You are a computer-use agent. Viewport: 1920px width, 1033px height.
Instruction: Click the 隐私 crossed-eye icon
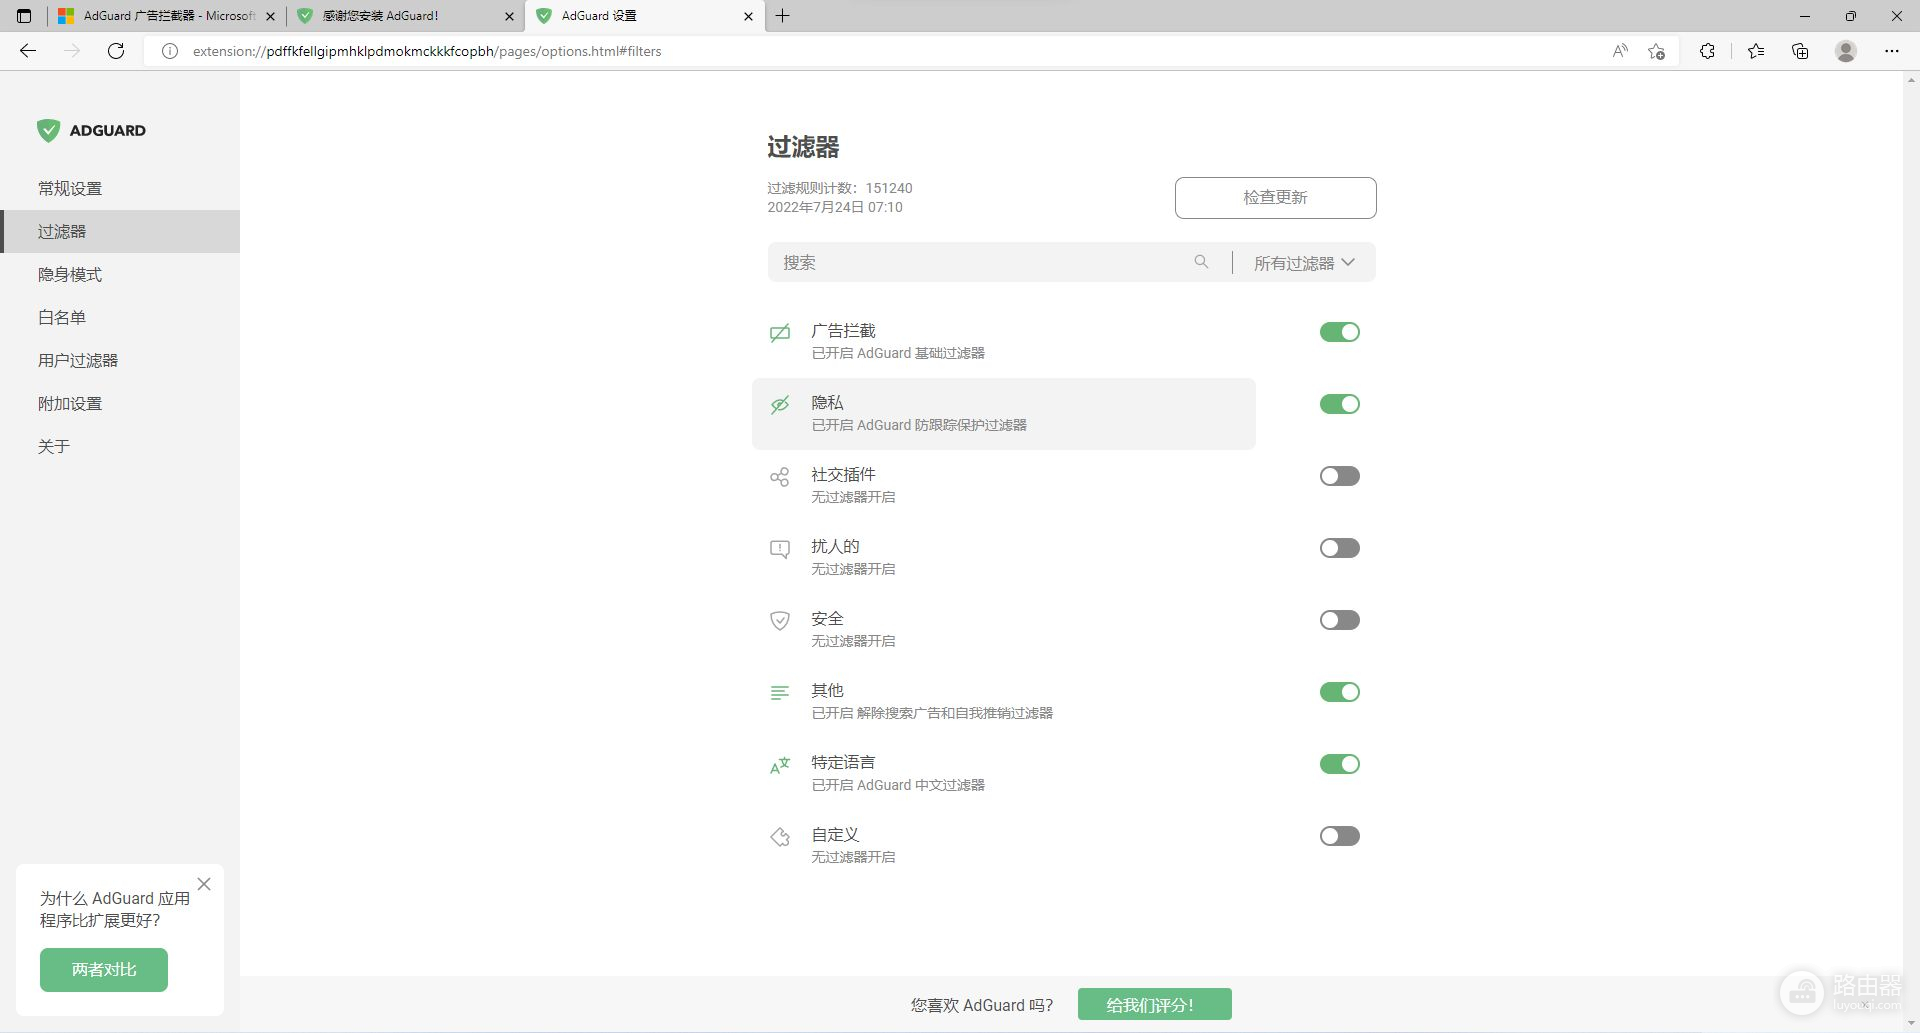(780, 405)
